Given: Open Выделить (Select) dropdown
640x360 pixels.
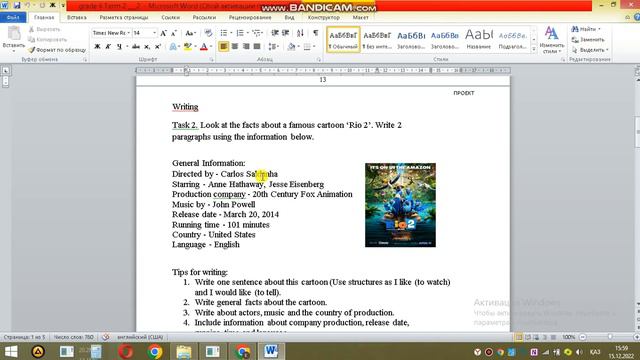Looking at the screenshot, I should (590, 50).
